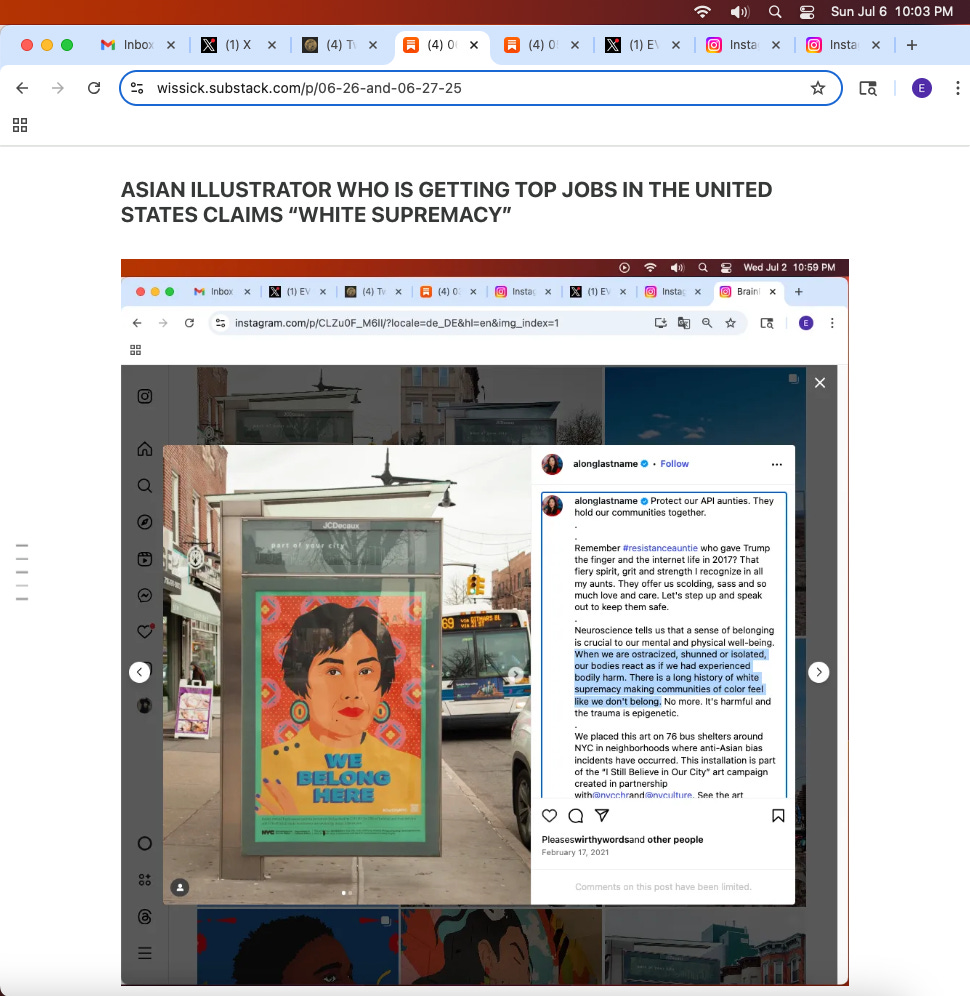View site information icon beside wissick.substack.com URL

(x=137, y=88)
